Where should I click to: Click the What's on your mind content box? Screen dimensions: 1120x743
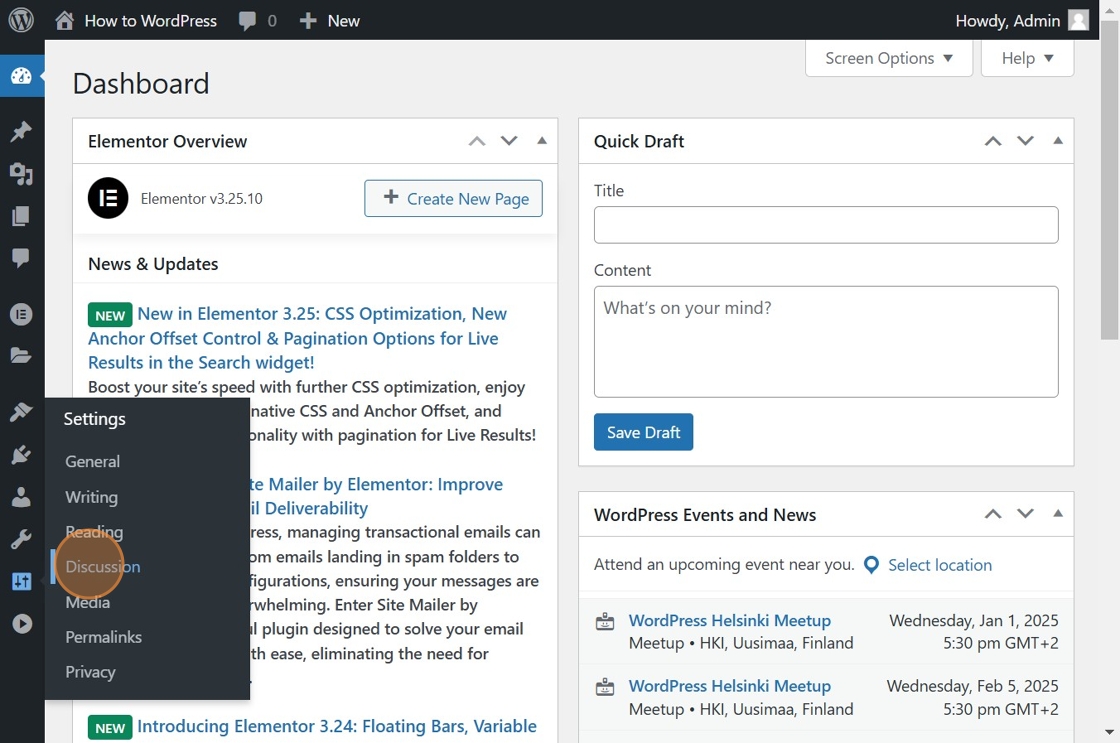(826, 342)
